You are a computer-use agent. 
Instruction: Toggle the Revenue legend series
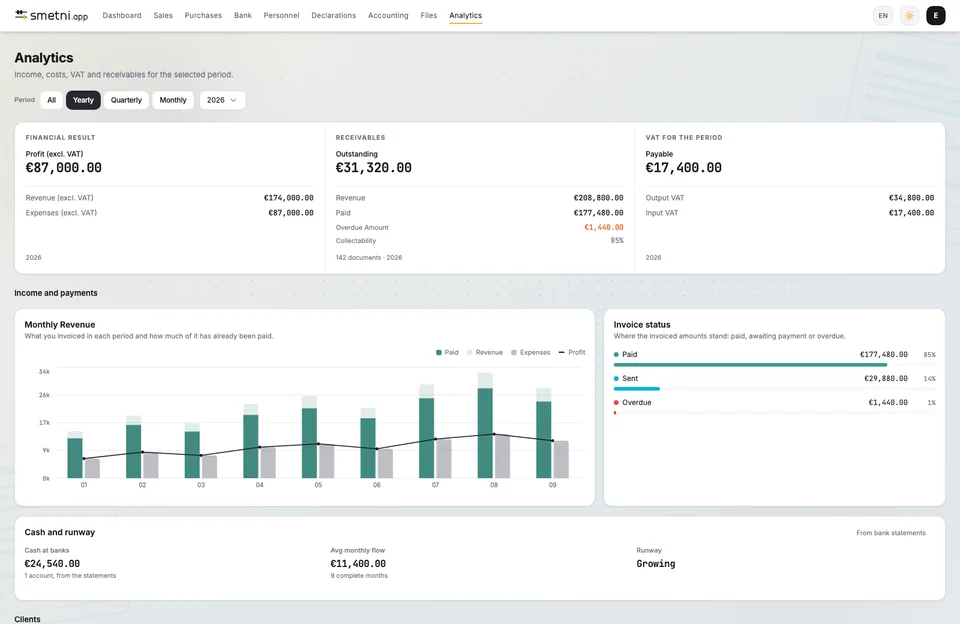point(485,352)
